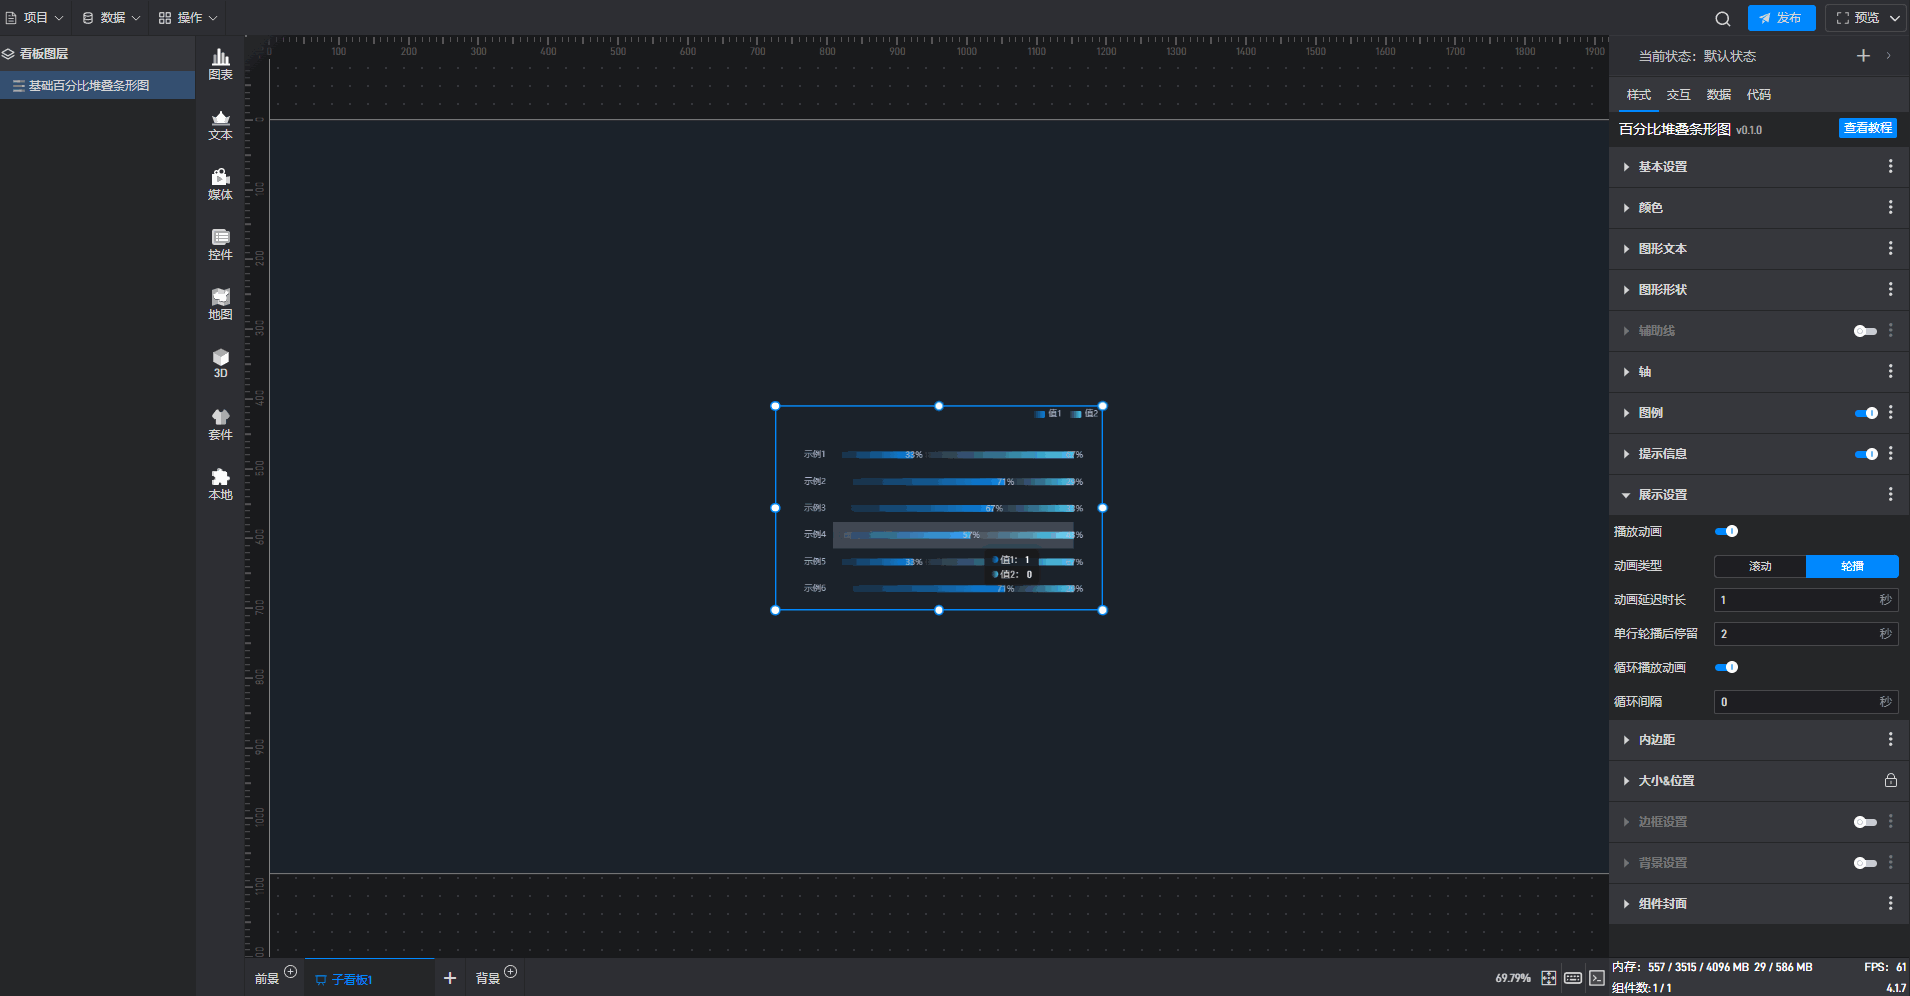The image size is (1910, 996).
Task: Disable the 循环播放动画 switch
Action: pos(1726,667)
